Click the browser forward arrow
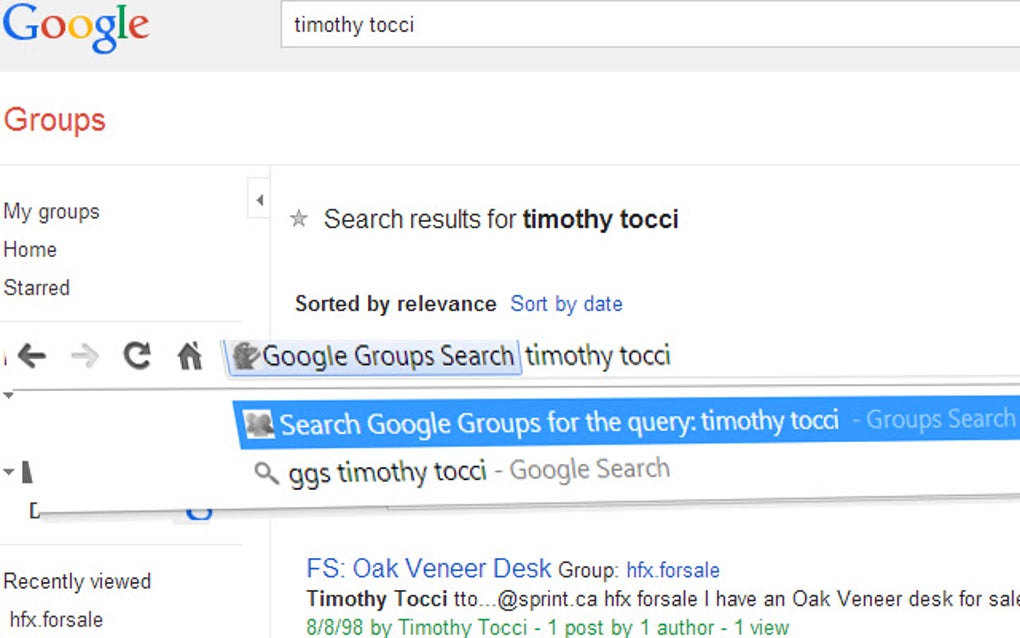 click(x=86, y=356)
